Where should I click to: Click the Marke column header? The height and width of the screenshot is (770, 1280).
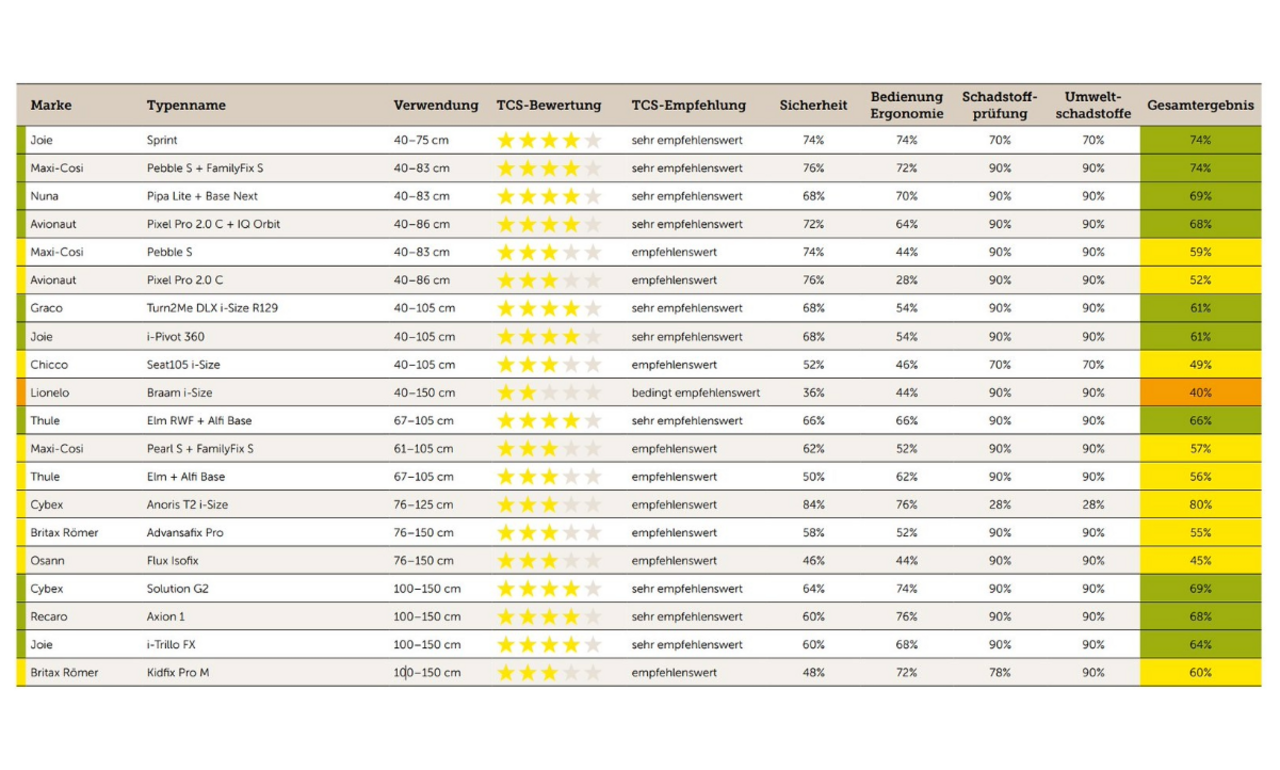click(51, 105)
